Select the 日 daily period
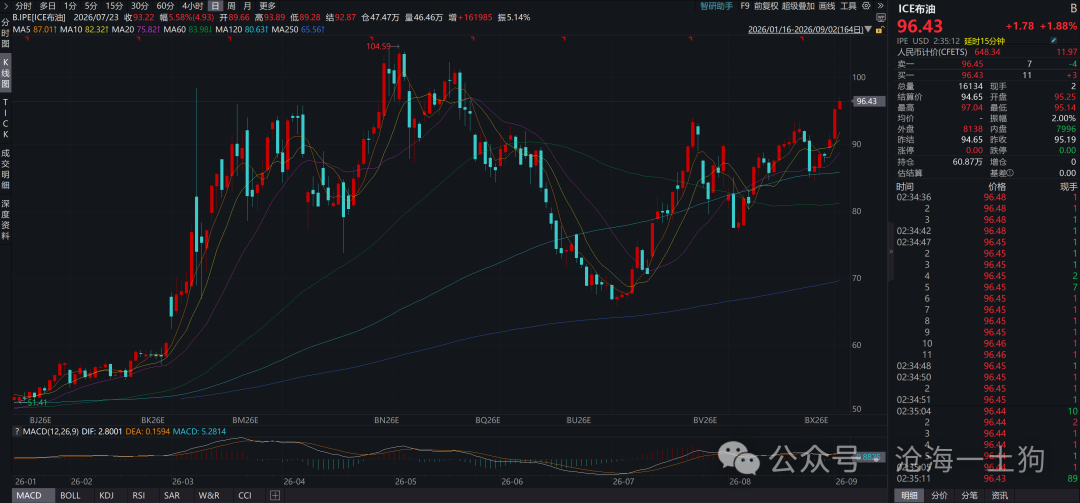 tap(216, 6)
